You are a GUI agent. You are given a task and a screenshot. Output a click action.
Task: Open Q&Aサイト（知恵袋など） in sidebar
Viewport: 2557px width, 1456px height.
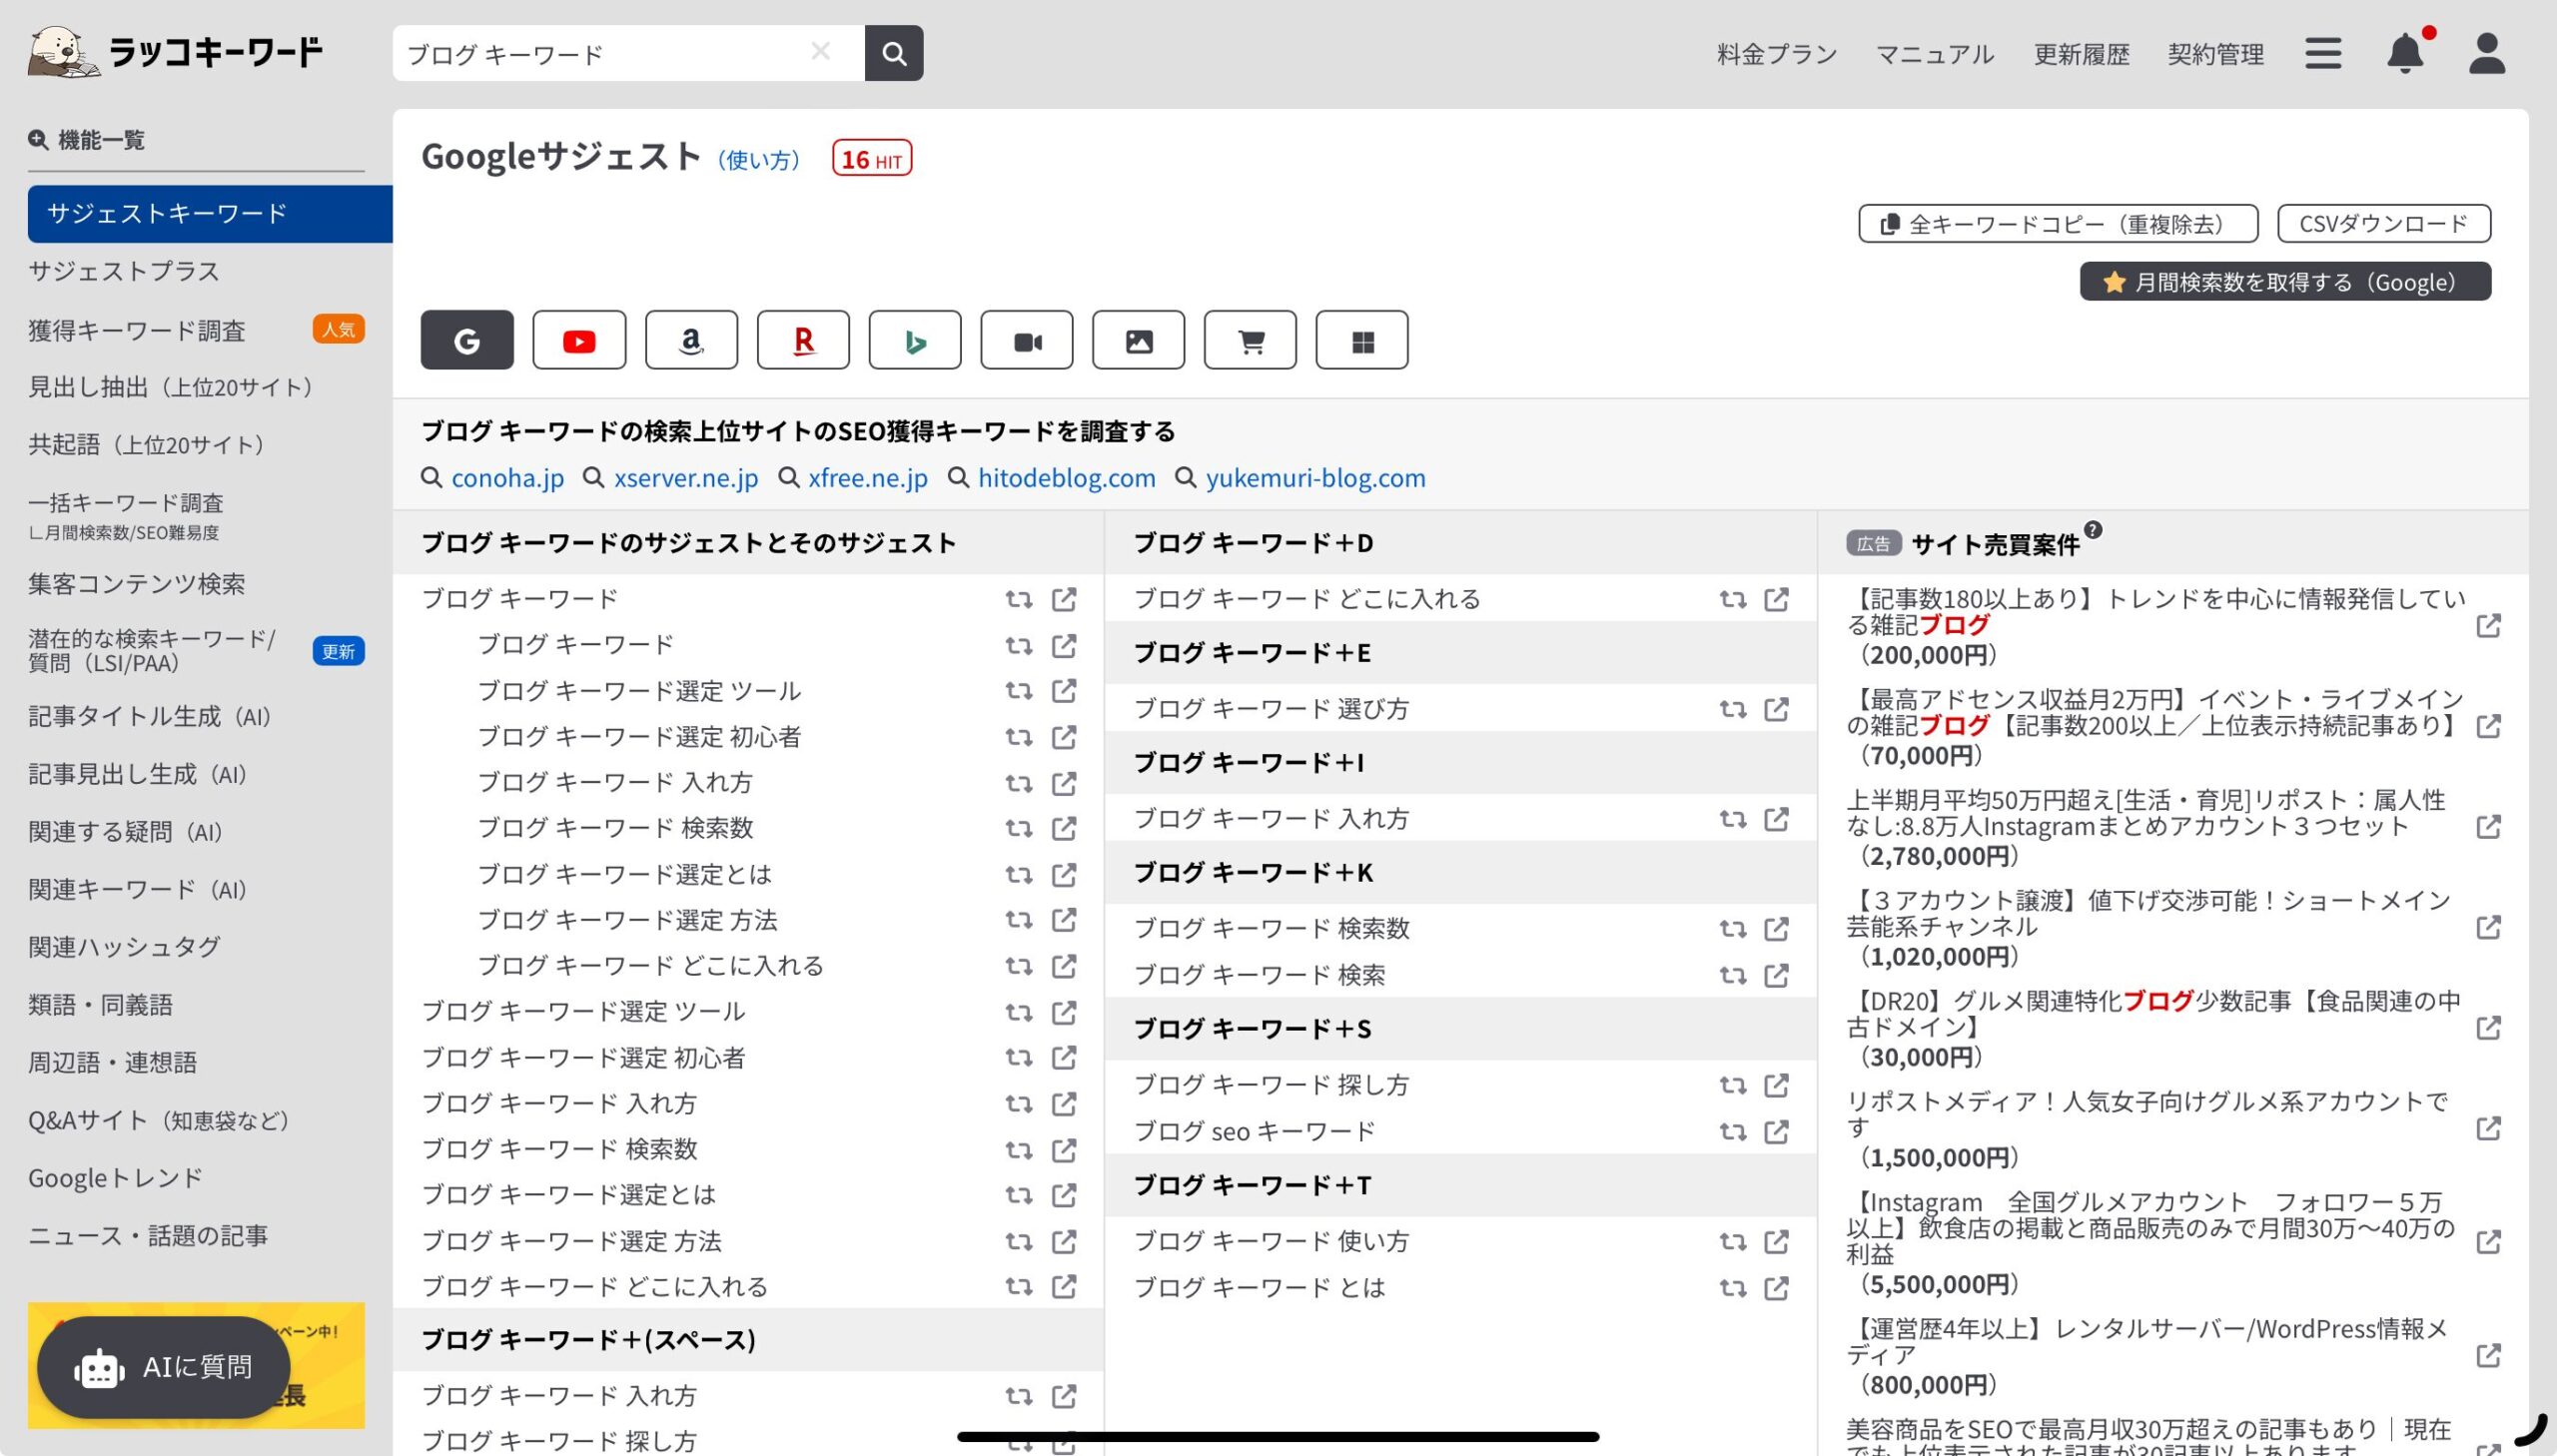pyautogui.click(x=159, y=1120)
